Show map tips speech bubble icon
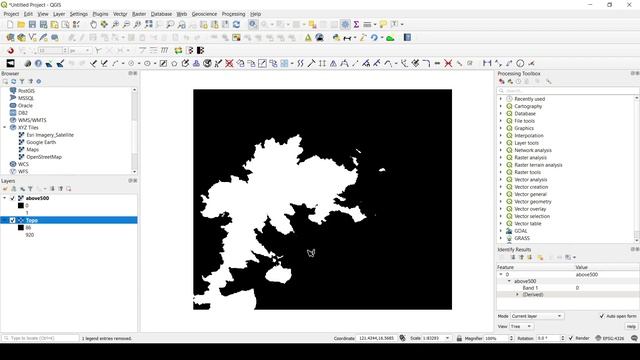This screenshot has width=640, height=360. (x=383, y=24)
